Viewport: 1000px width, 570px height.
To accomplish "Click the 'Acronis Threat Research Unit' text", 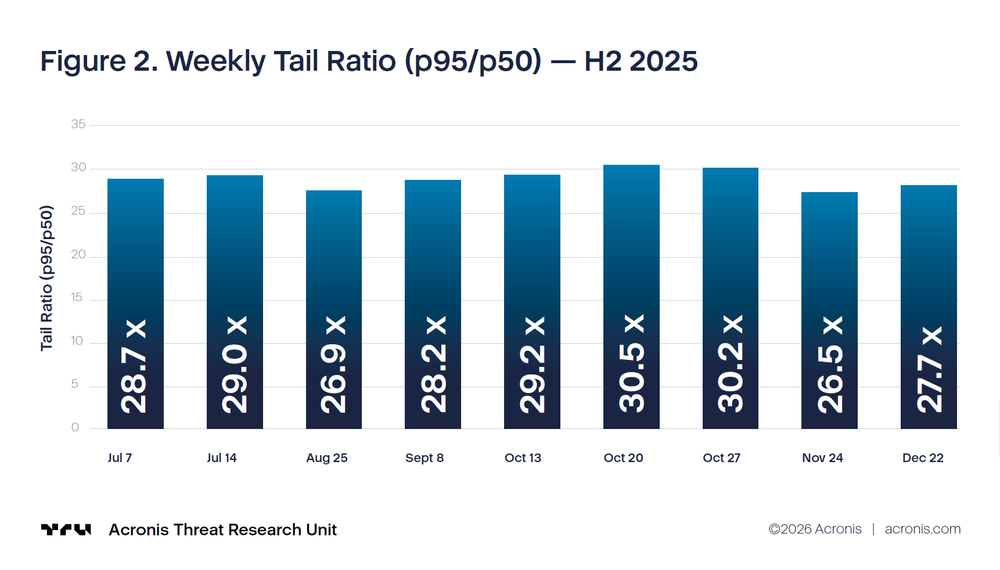I will tap(223, 530).
